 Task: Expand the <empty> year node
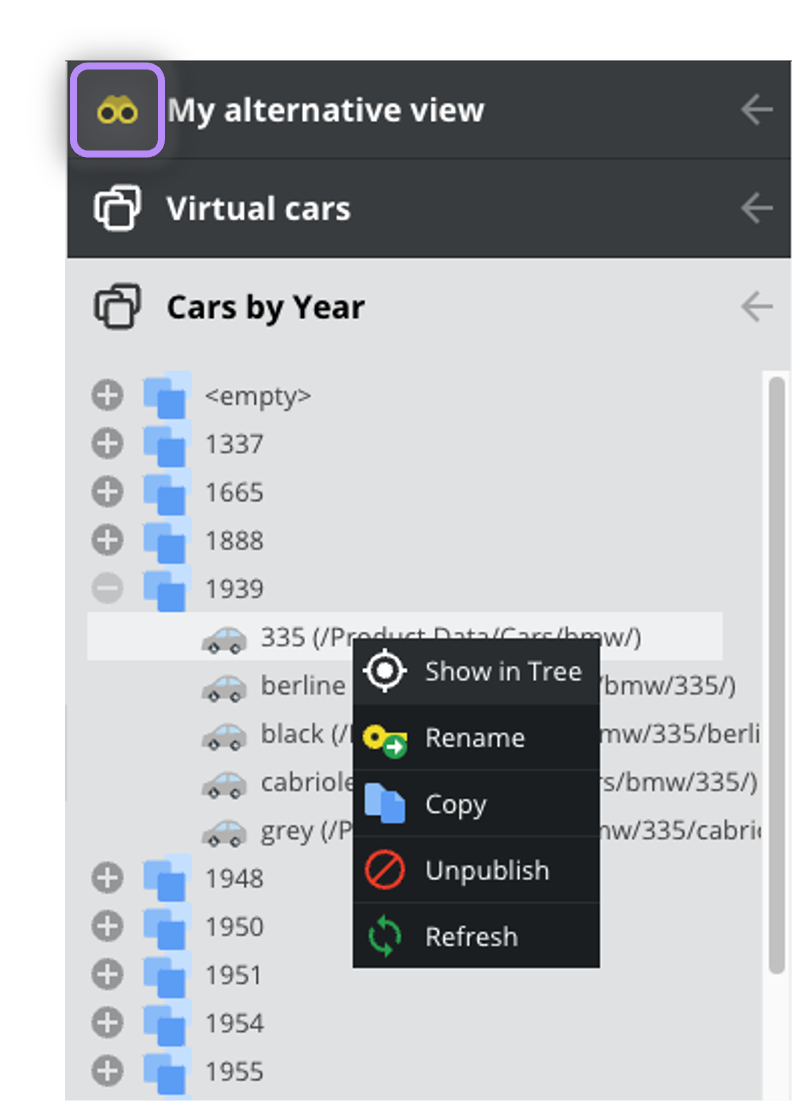click(107, 395)
